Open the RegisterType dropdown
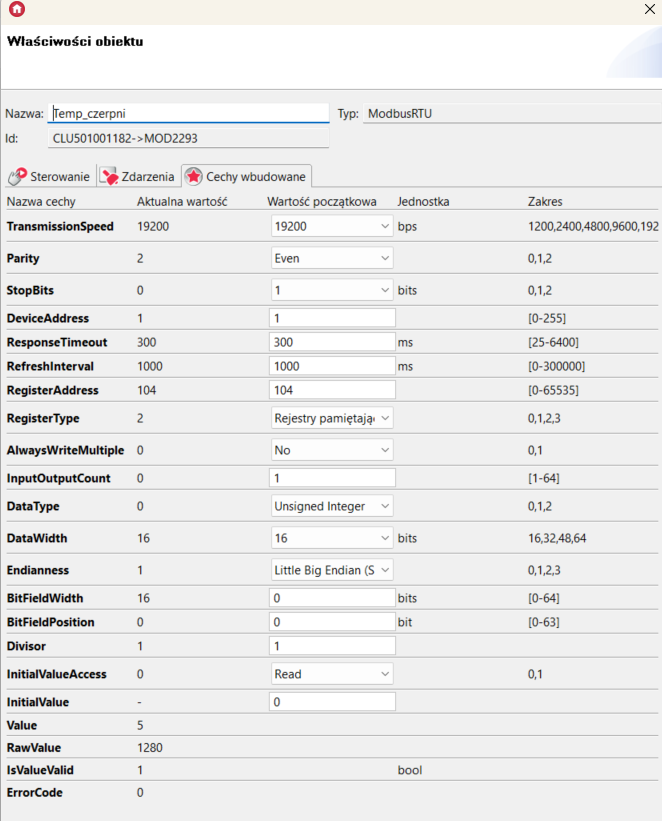 pos(331,418)
